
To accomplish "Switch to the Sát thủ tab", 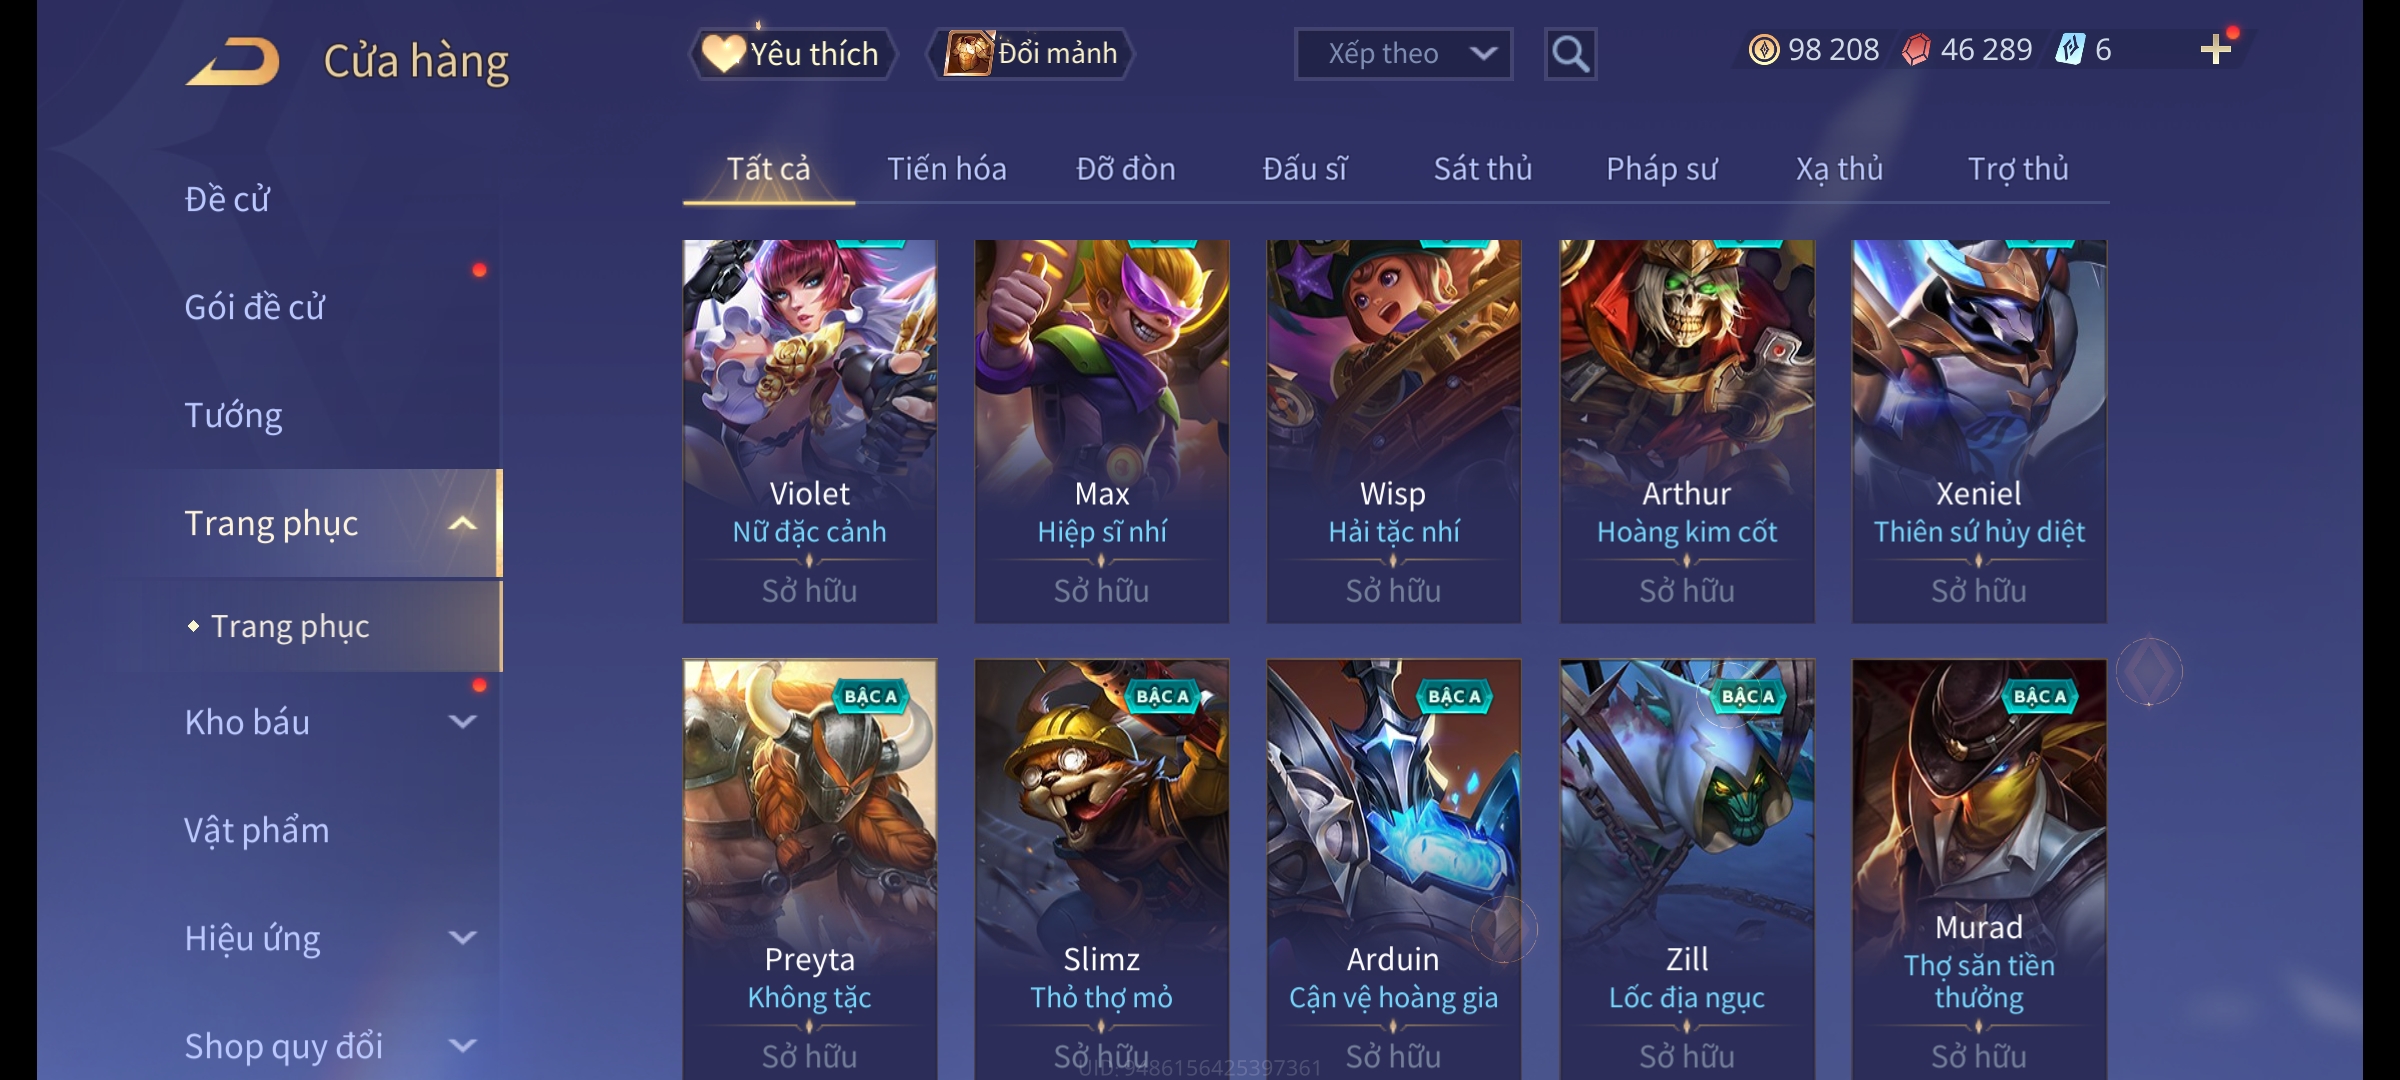I will [1483, 169].
